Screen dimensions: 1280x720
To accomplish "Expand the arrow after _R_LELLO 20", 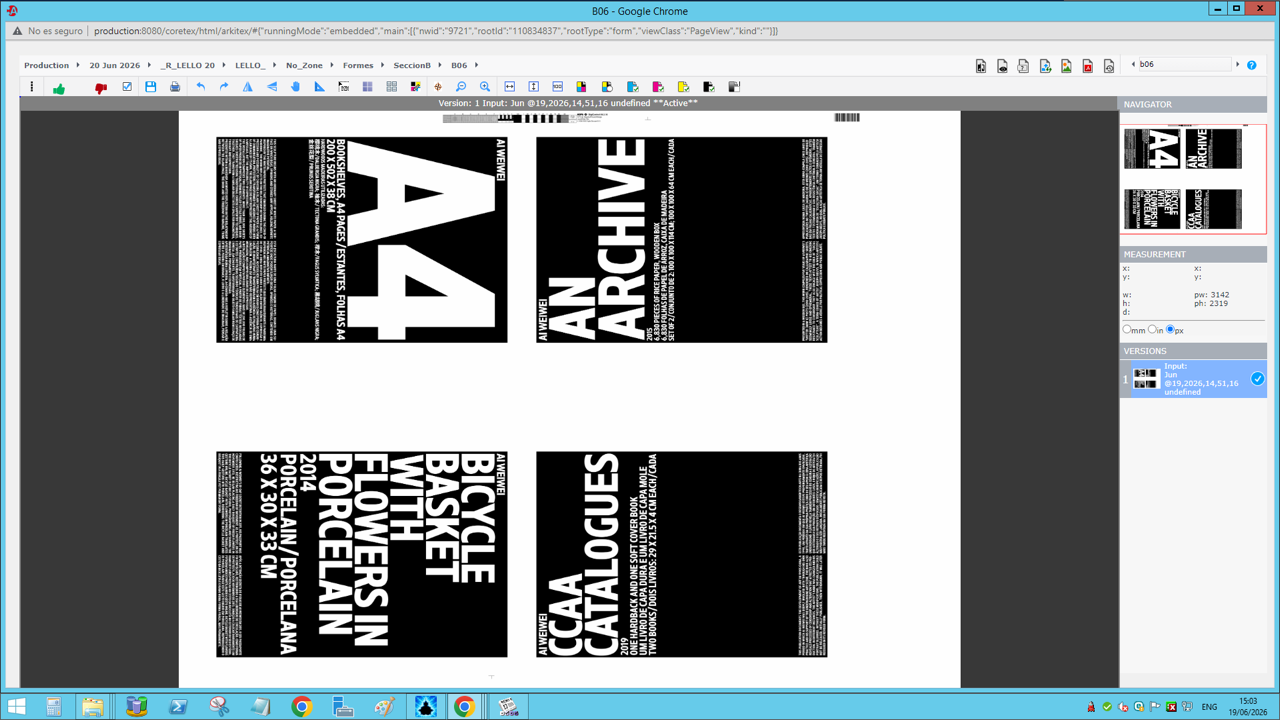I will click(x=224, y=66).
